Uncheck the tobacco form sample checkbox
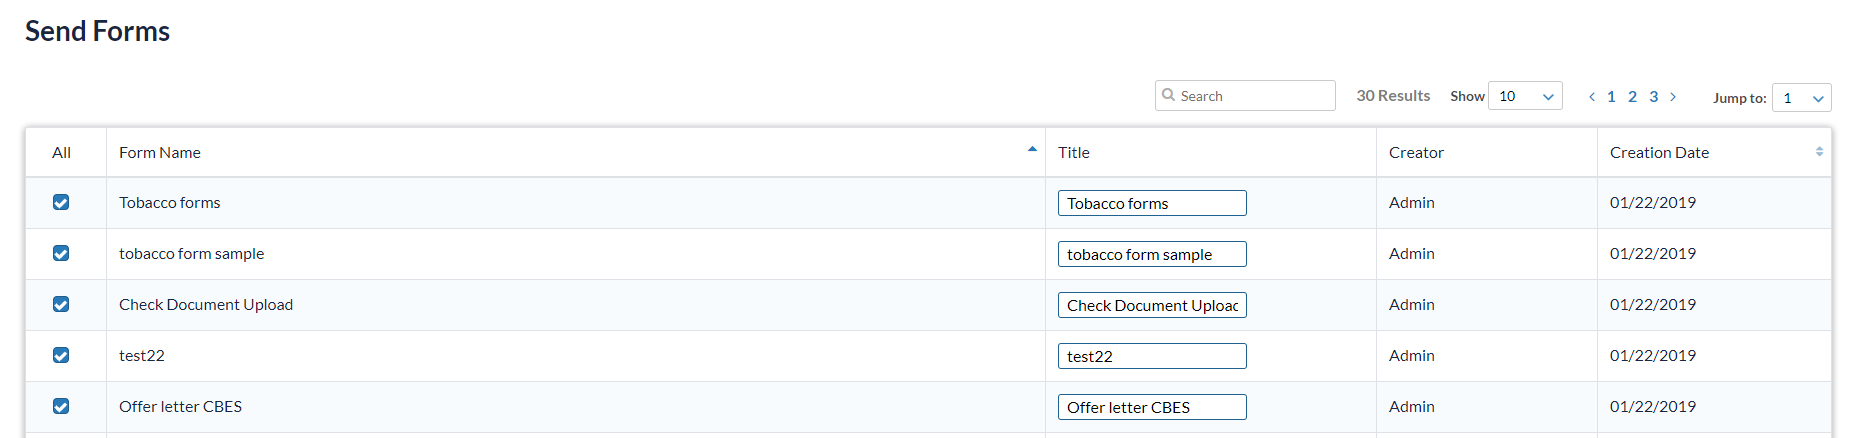 61,253
